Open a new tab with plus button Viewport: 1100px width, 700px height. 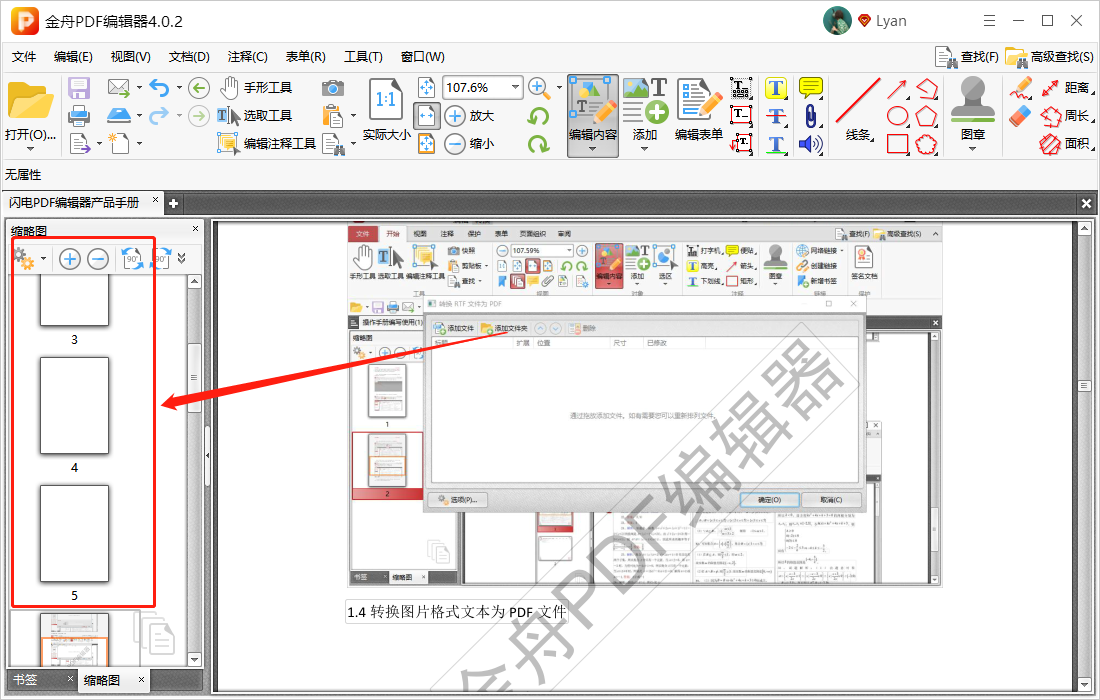173,203
